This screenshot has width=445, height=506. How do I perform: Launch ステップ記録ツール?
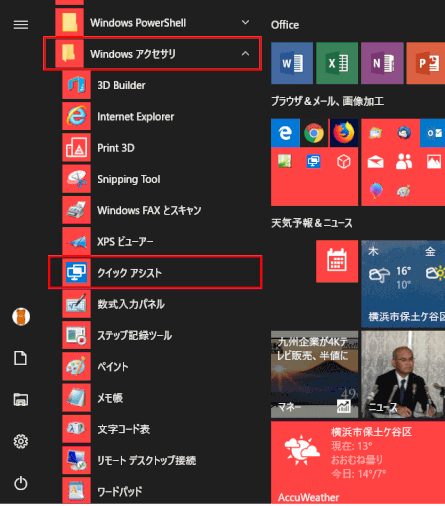click(x=162, y=335)
